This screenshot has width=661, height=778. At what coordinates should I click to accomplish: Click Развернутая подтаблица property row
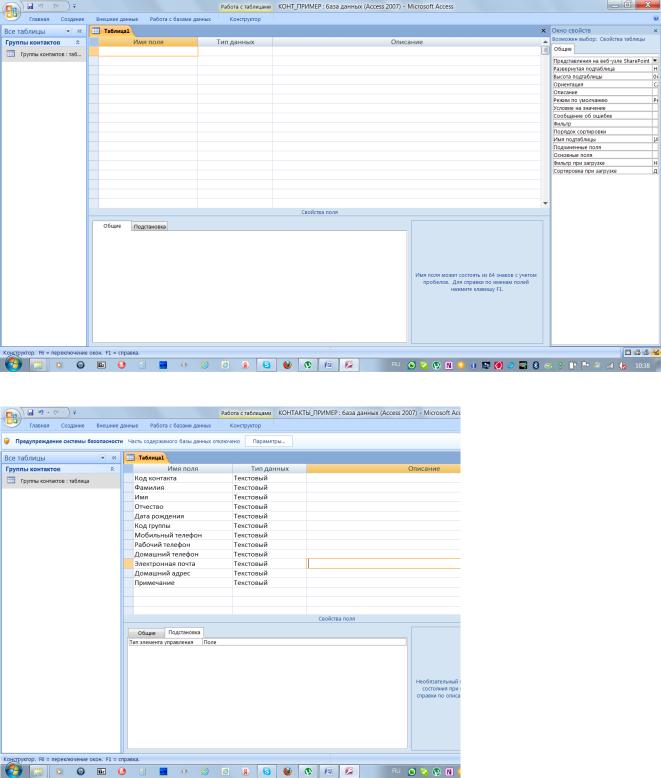click(605, 68)
